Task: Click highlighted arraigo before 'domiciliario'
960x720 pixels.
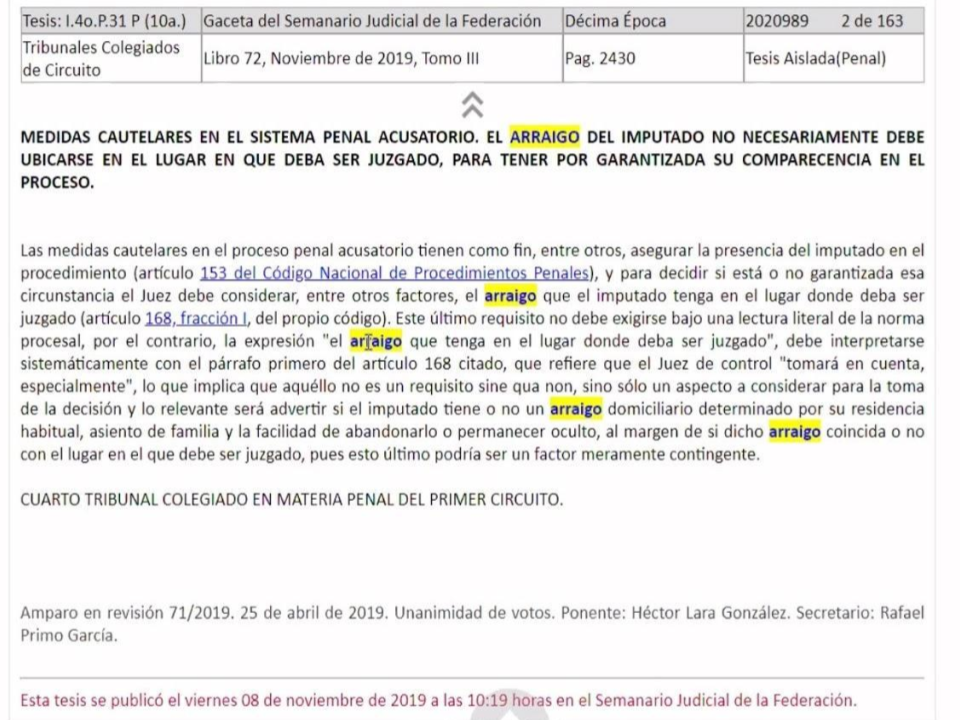Action: click(576, 409)
